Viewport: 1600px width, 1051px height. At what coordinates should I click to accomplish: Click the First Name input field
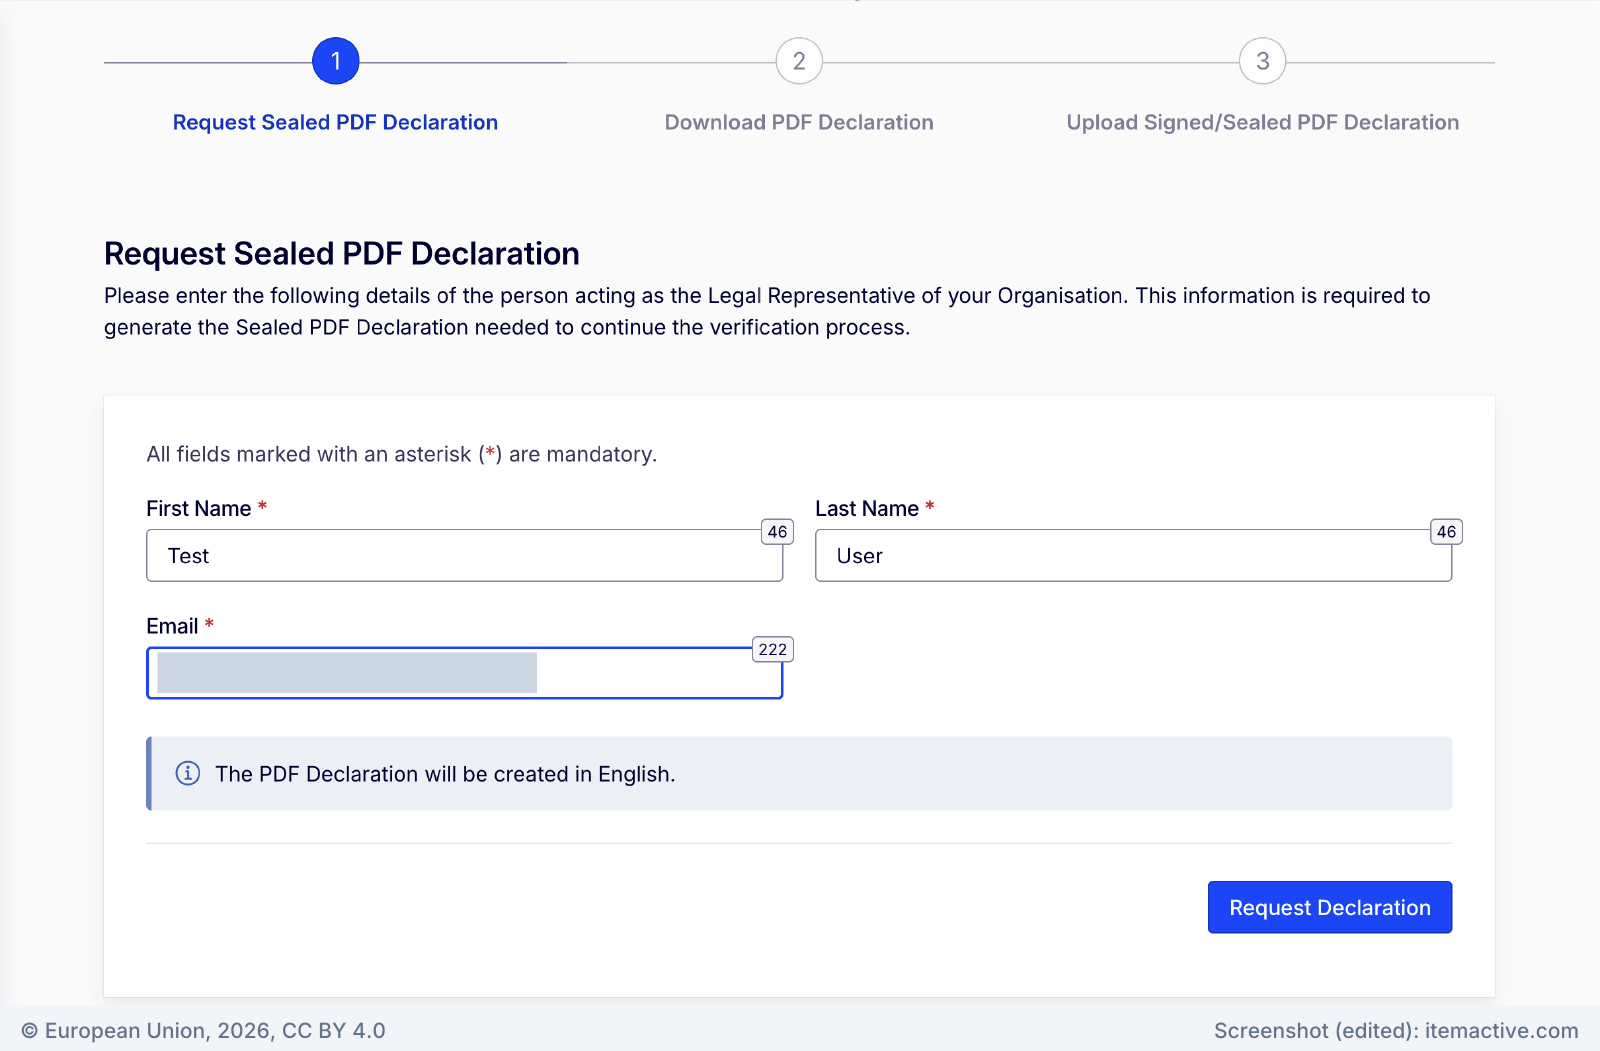tap(464, 555)
